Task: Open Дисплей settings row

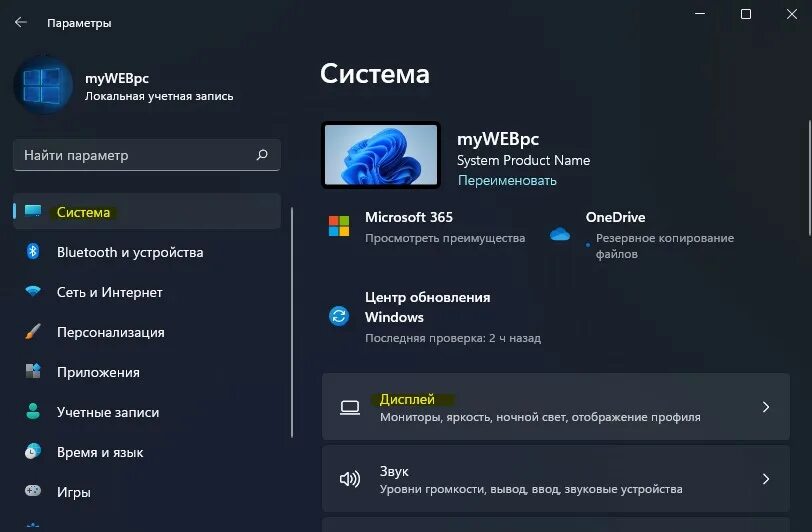Action: click(x=556, y=407)
